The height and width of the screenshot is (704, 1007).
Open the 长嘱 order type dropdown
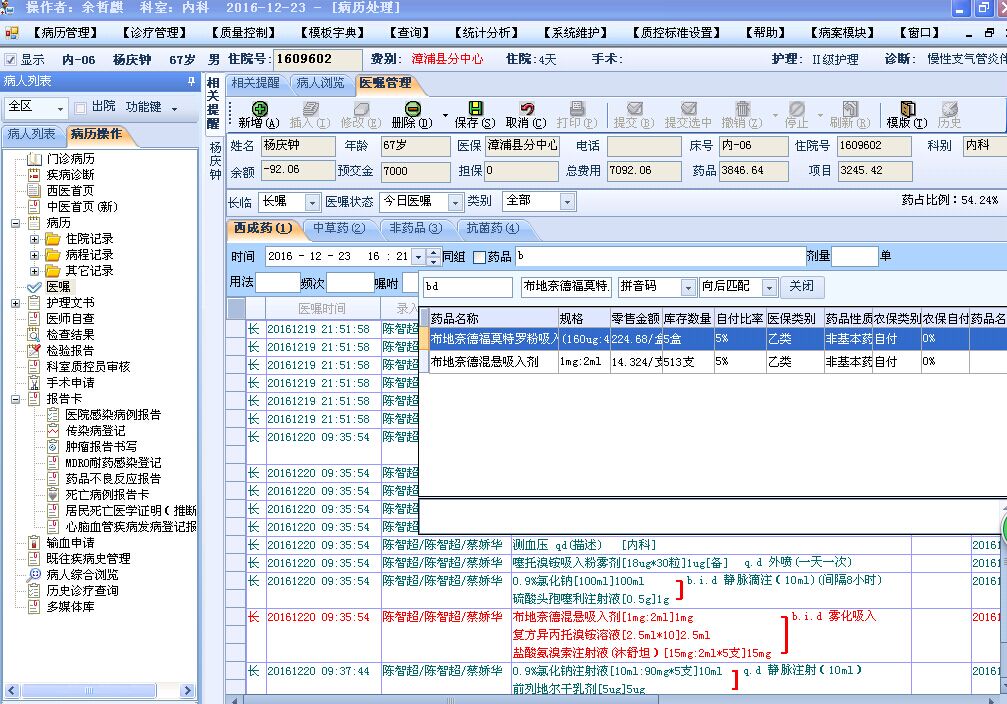pyautogui.click(x=312, y=202)
